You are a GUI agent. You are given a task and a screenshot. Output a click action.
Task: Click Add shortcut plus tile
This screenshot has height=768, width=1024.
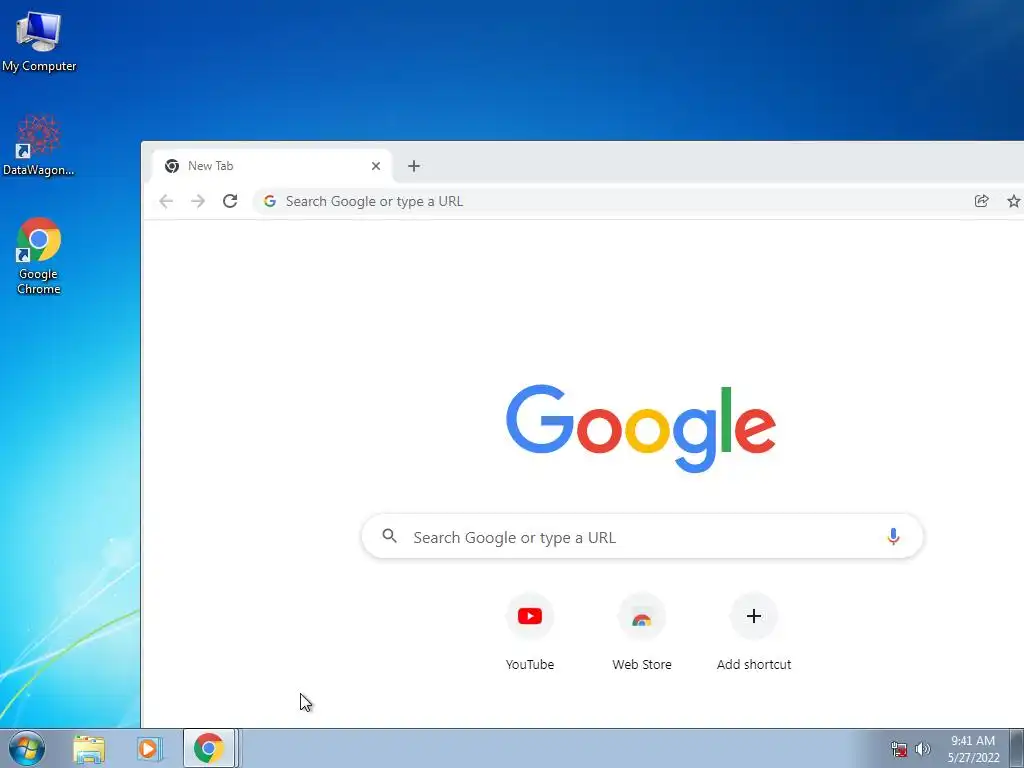tap(754, 632)
